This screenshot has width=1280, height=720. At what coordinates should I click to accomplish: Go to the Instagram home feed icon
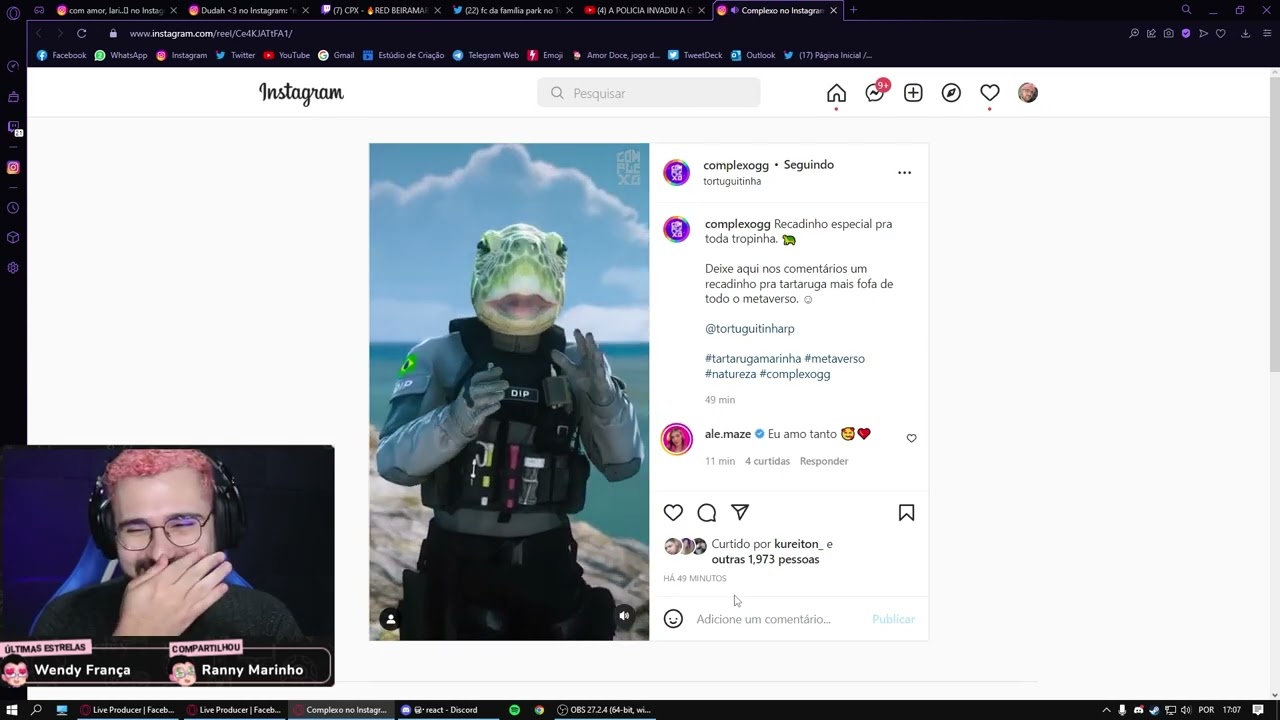(x=836, y=93)
